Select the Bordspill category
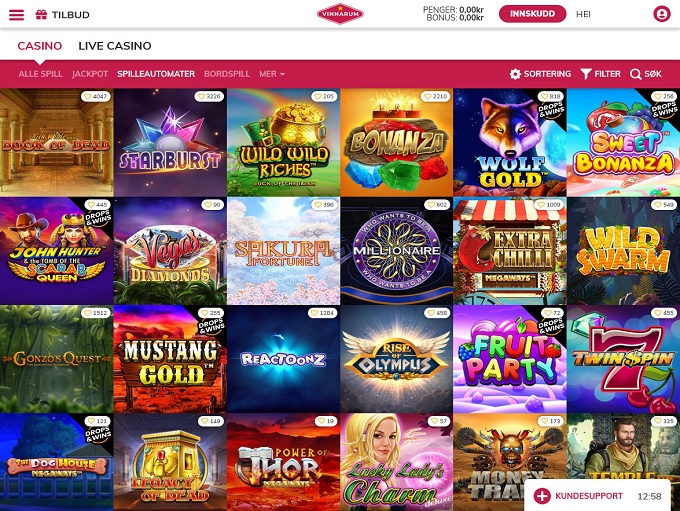 pyautogui.click(x=227, y=74)
